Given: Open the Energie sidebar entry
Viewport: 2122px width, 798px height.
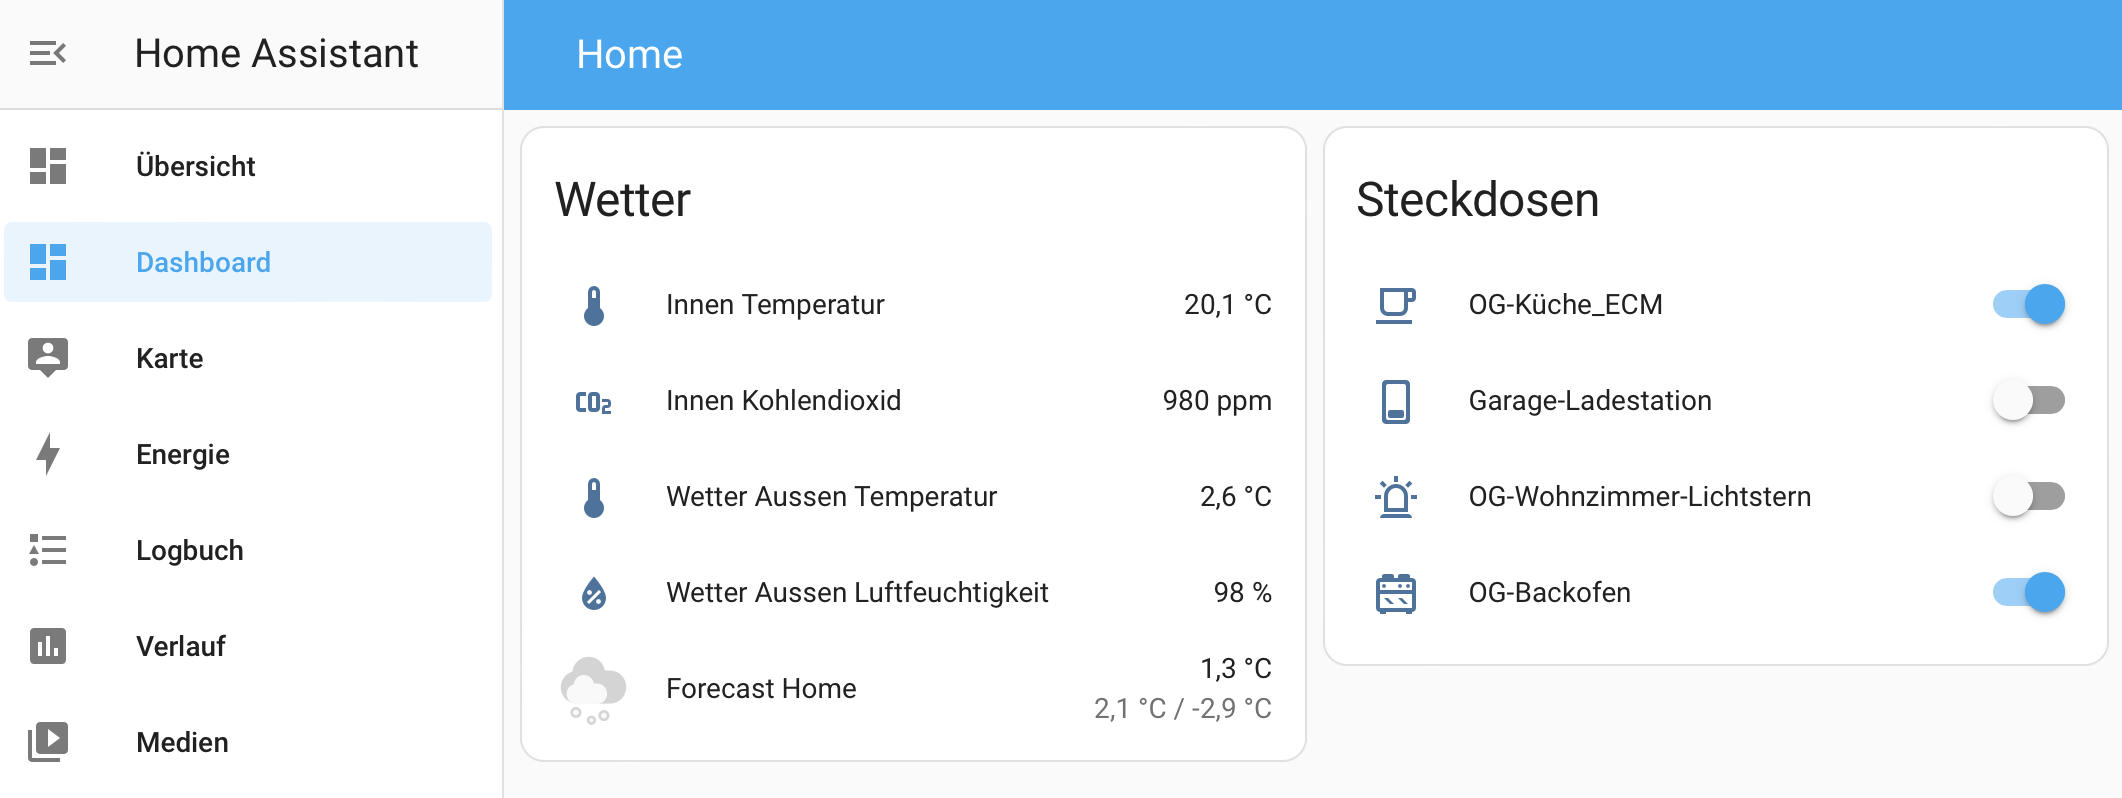Looking at the screenshot, I should pyautogui.click(x=248, y=454).
